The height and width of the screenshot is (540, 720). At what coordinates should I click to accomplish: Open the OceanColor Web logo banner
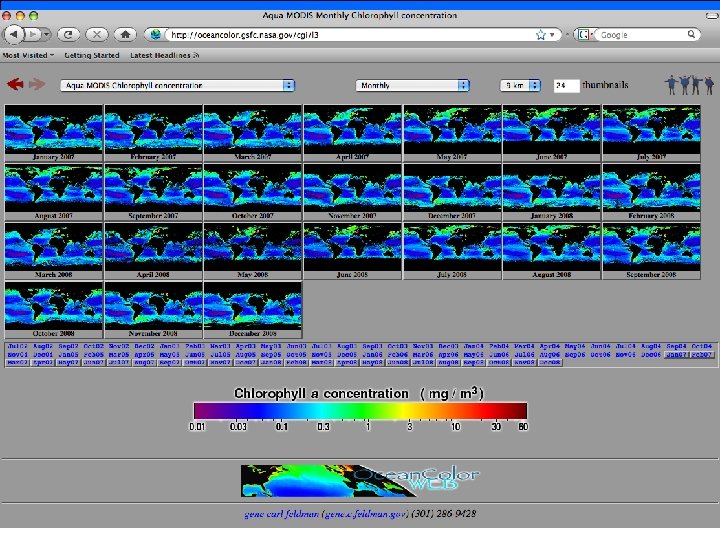(360, 480)
